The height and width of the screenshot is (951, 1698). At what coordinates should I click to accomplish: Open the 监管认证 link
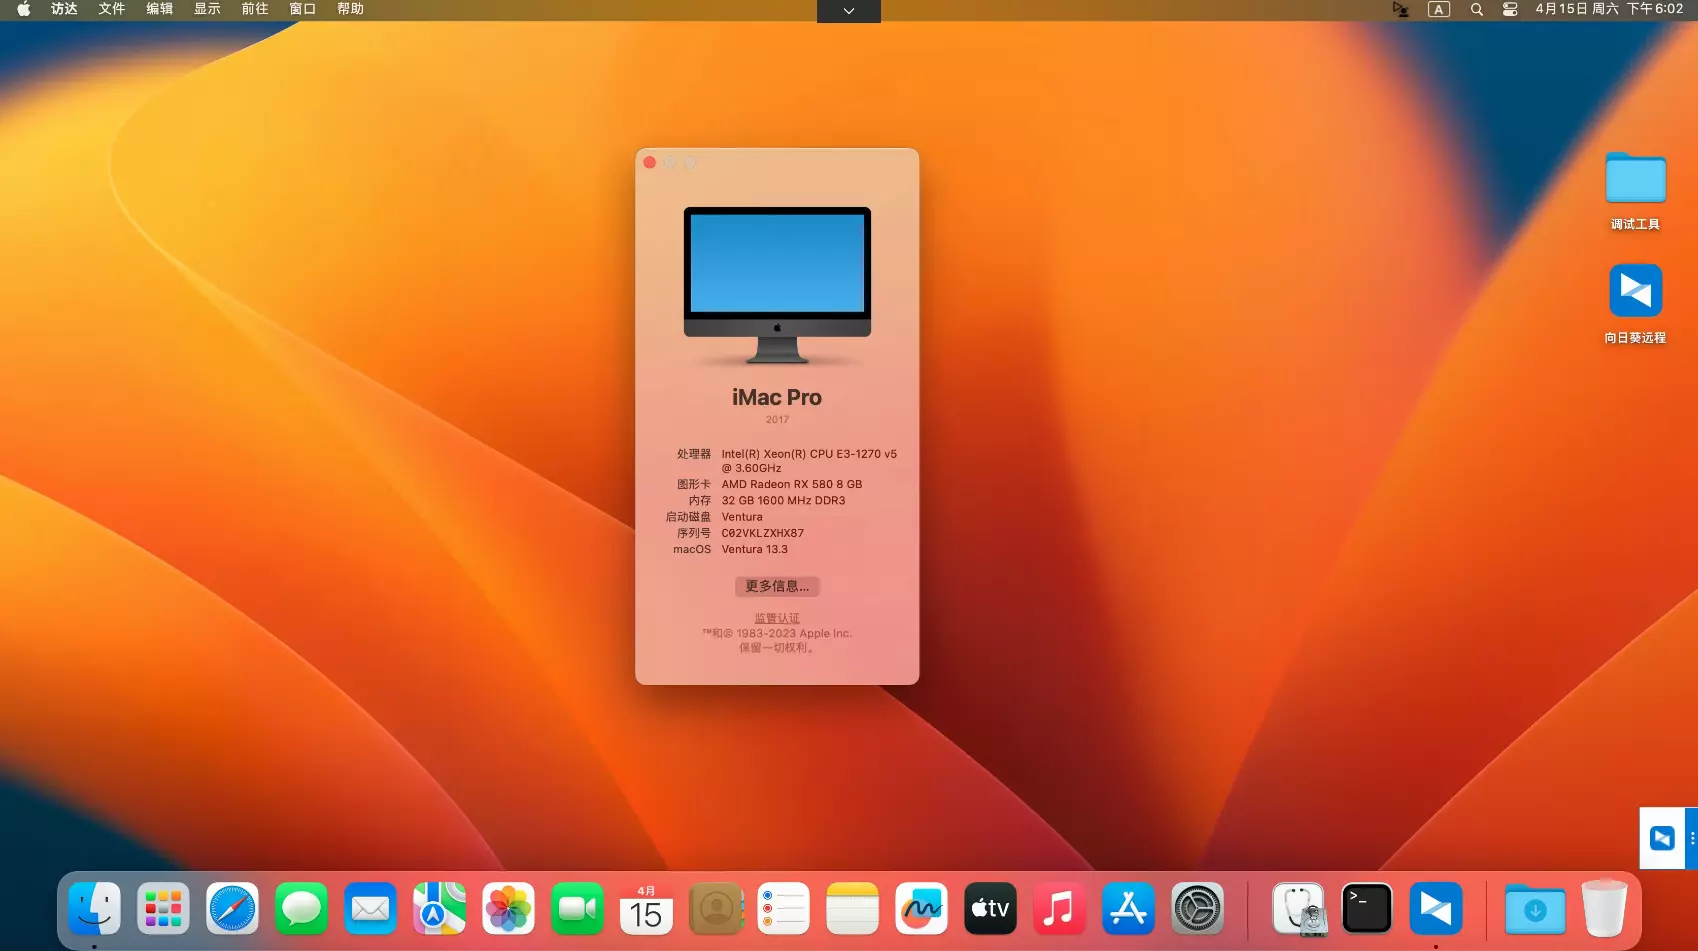[777, 617]
